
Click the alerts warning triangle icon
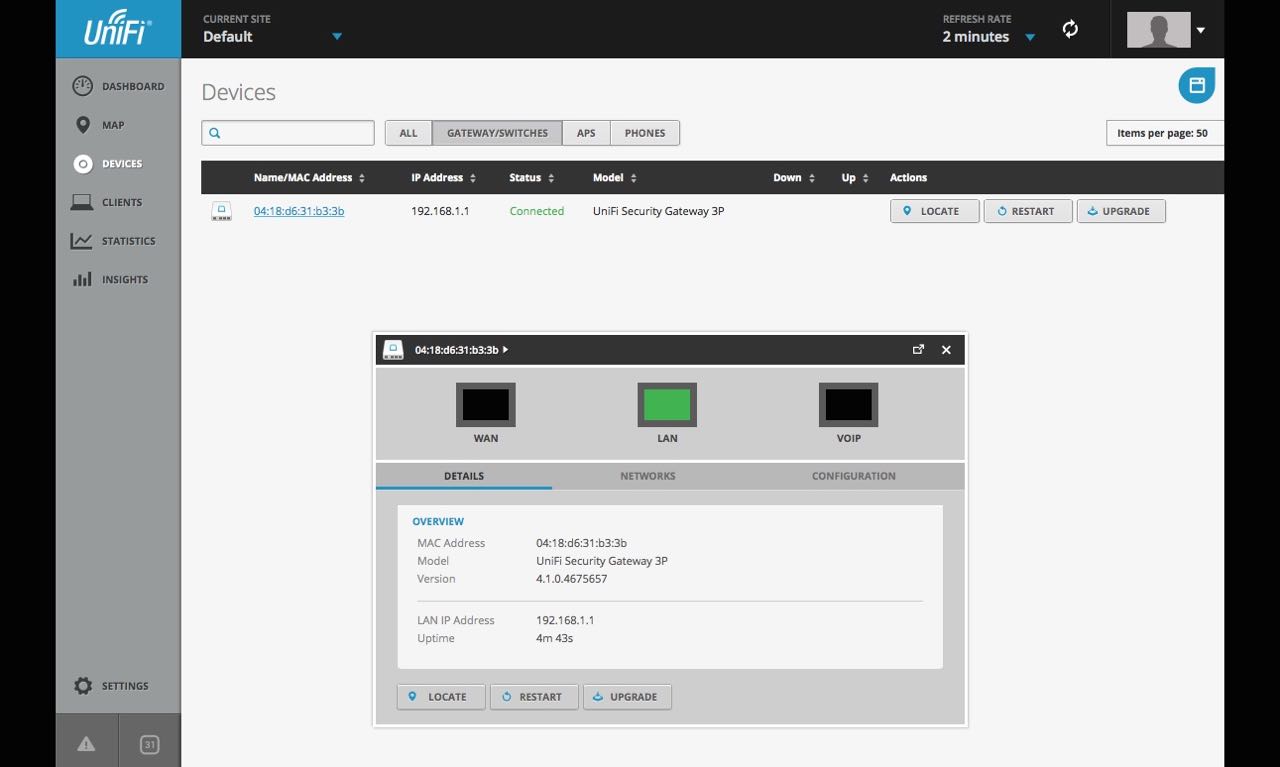click(86, 743)
